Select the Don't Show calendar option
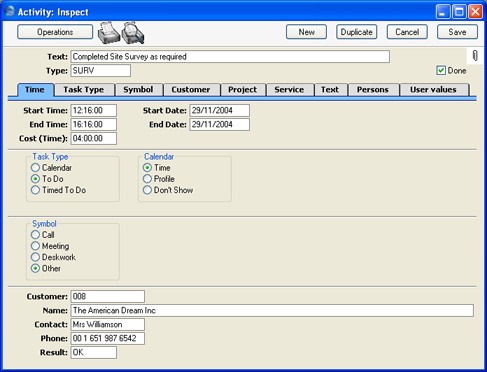Screen dimensions: 487x372 pos(147,190)
